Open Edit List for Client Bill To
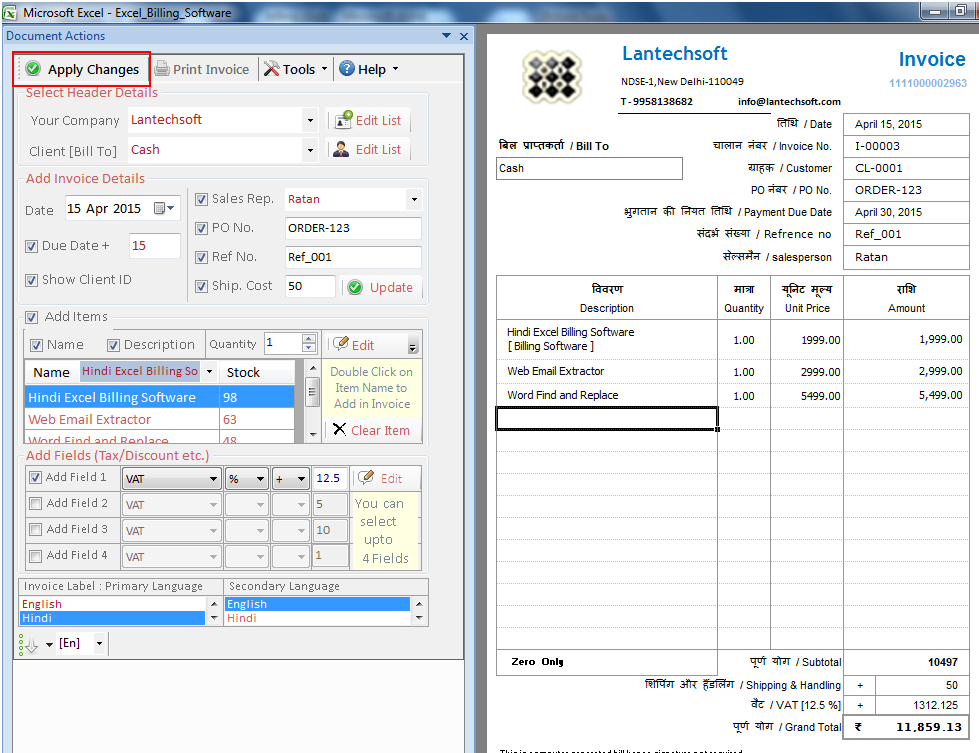 (x=368, y=149)
